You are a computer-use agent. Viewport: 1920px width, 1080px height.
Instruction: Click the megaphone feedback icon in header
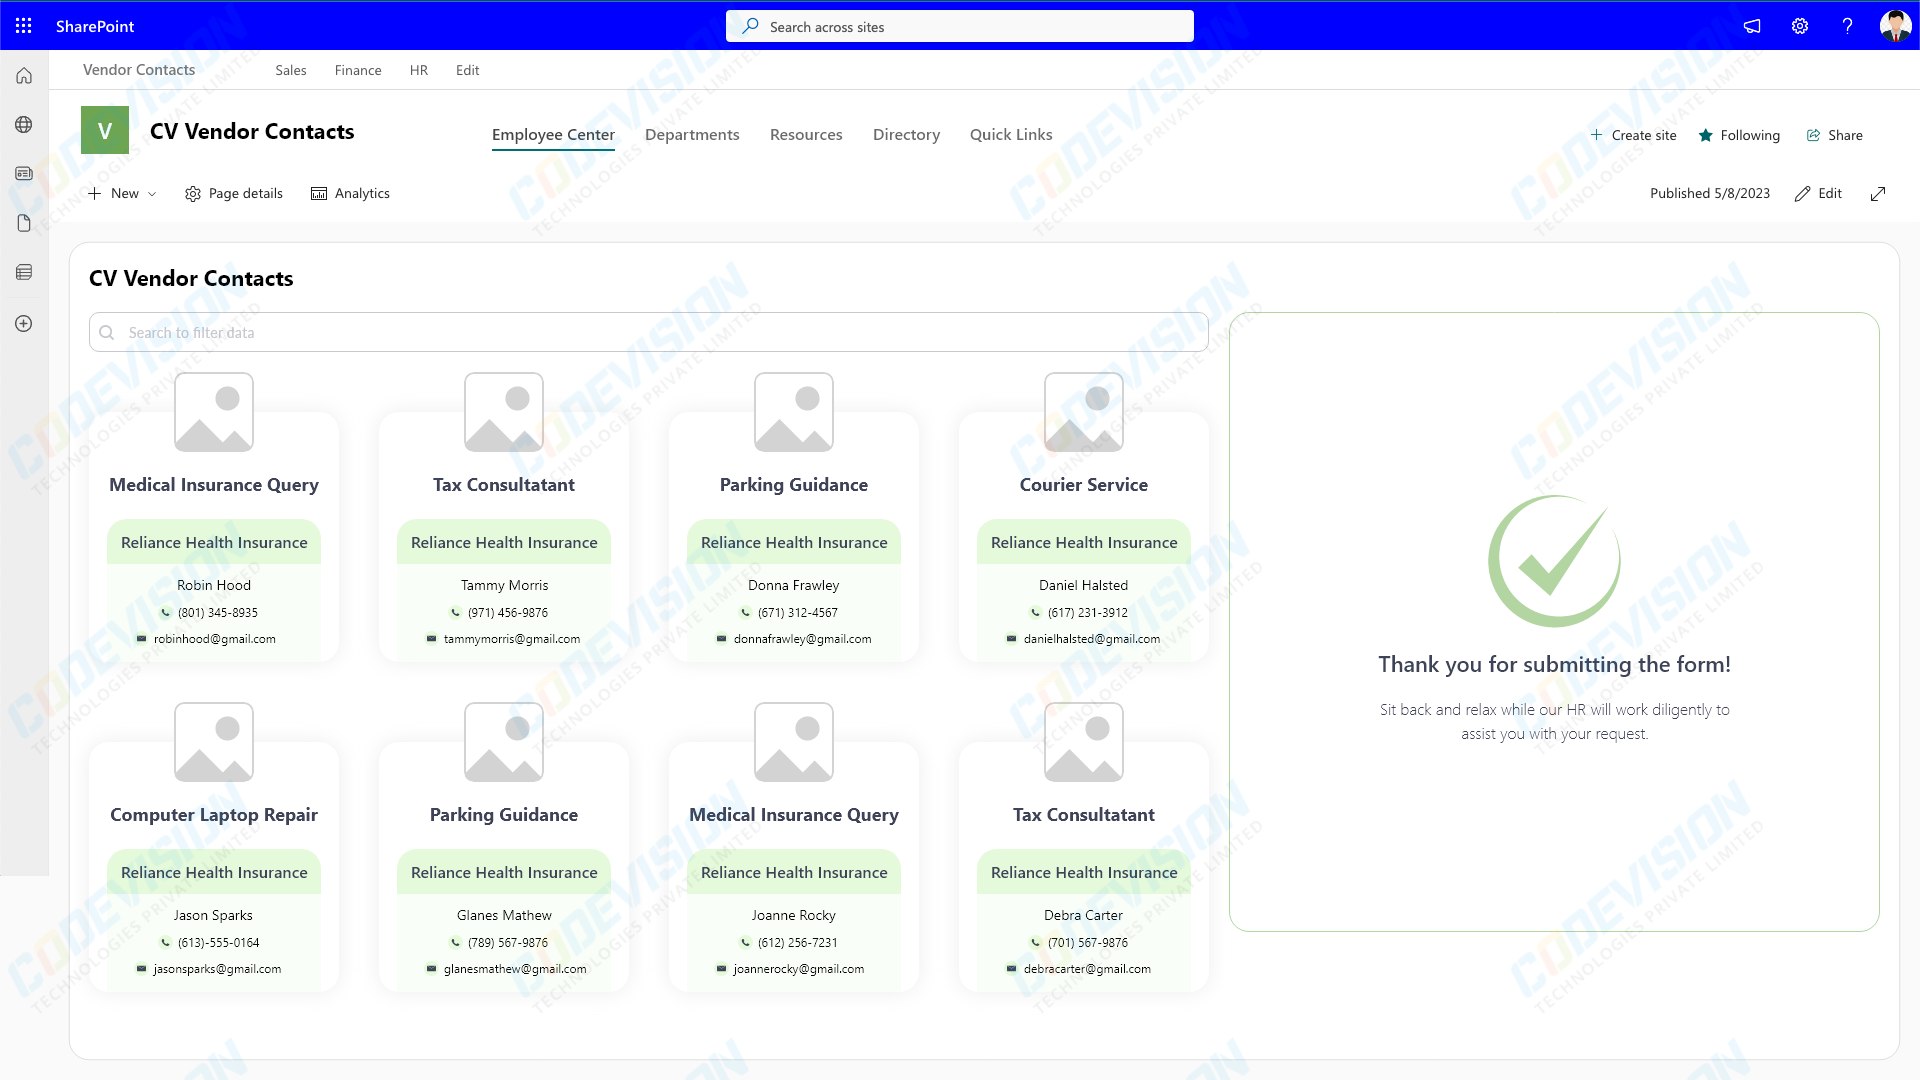[x=1752, y=26]
